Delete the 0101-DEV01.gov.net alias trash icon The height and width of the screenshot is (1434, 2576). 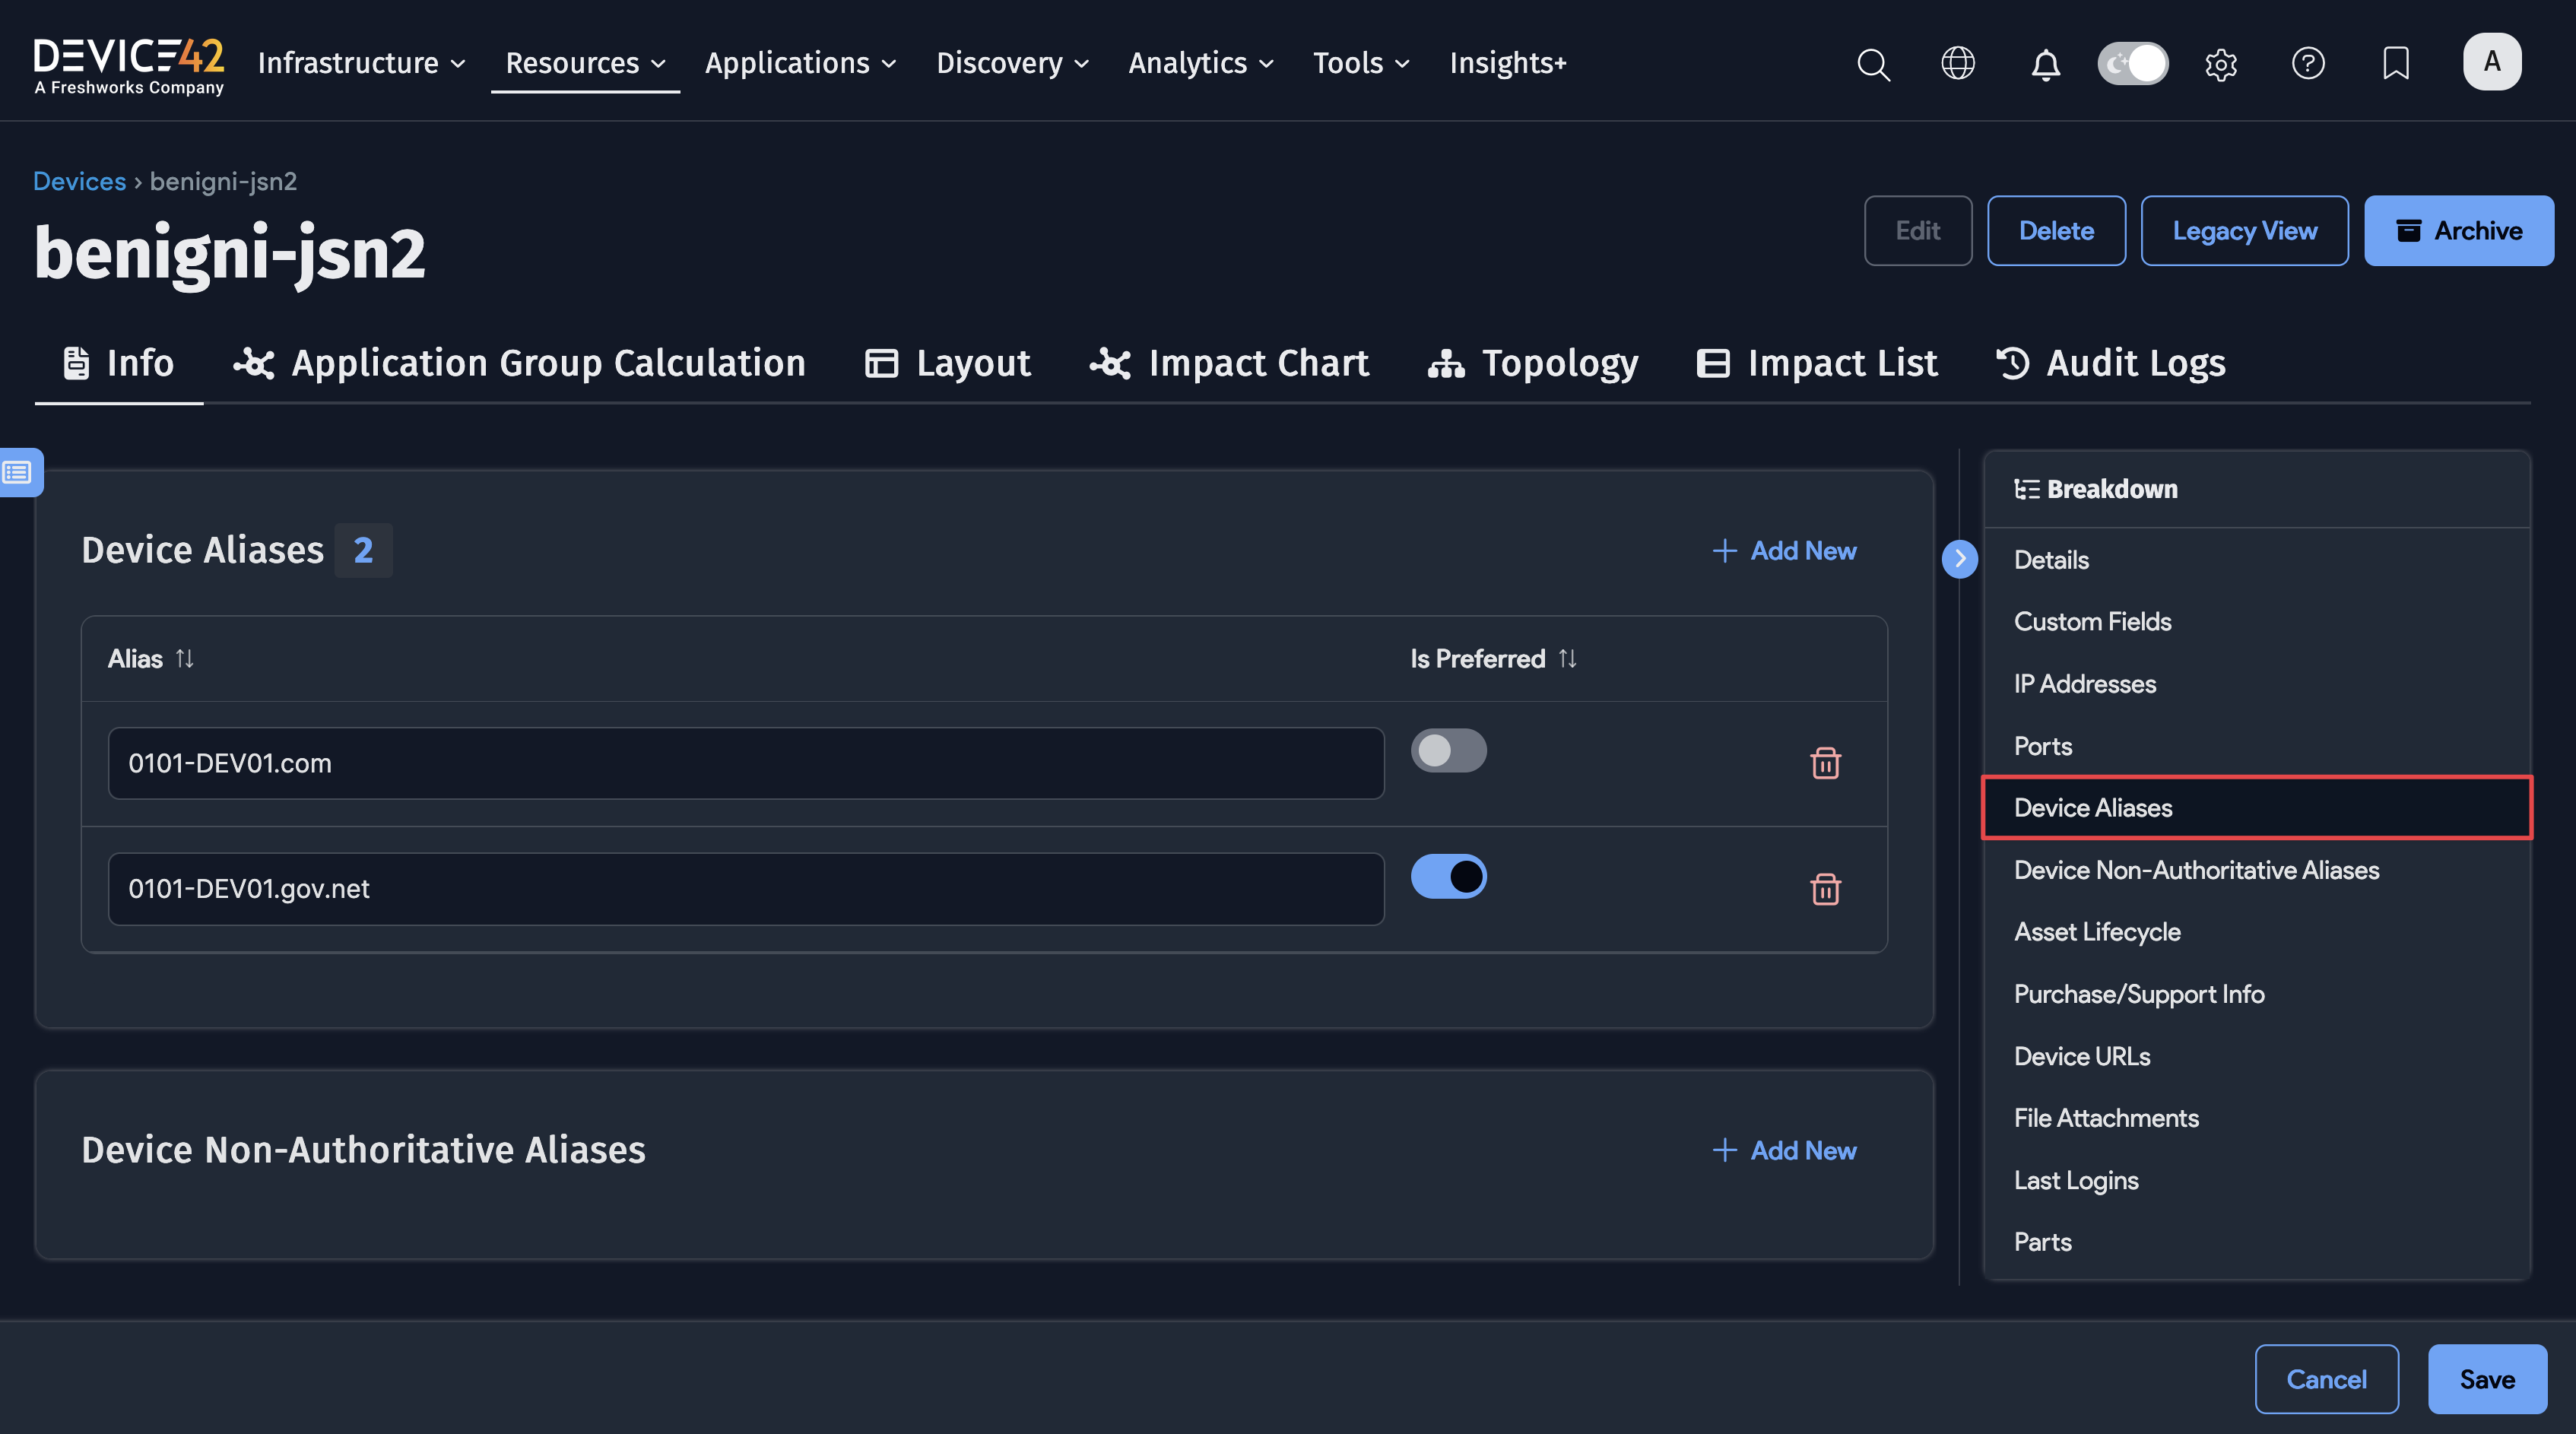click(x=1825, y=888)
